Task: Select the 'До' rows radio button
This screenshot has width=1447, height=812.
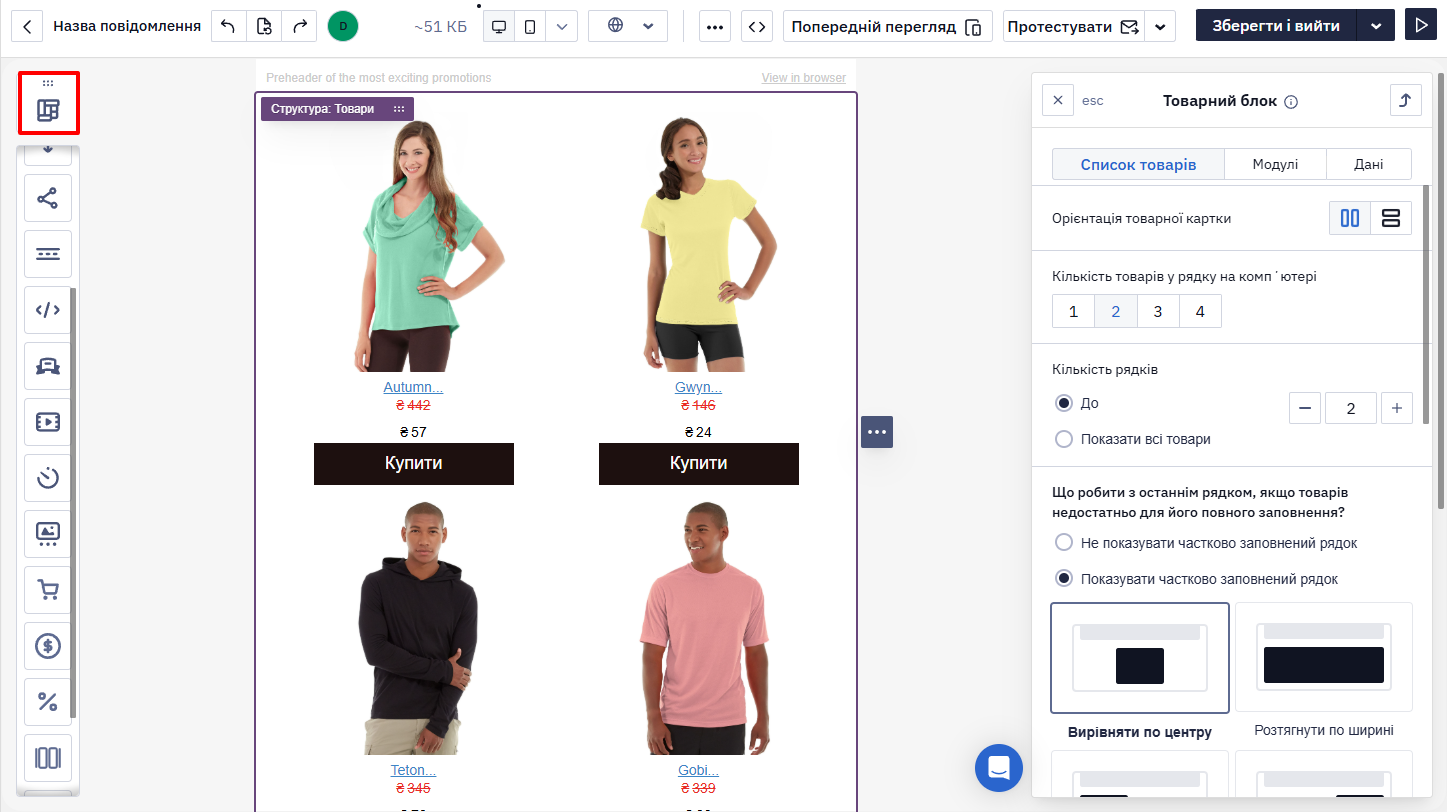Action: pos(1064,403)
